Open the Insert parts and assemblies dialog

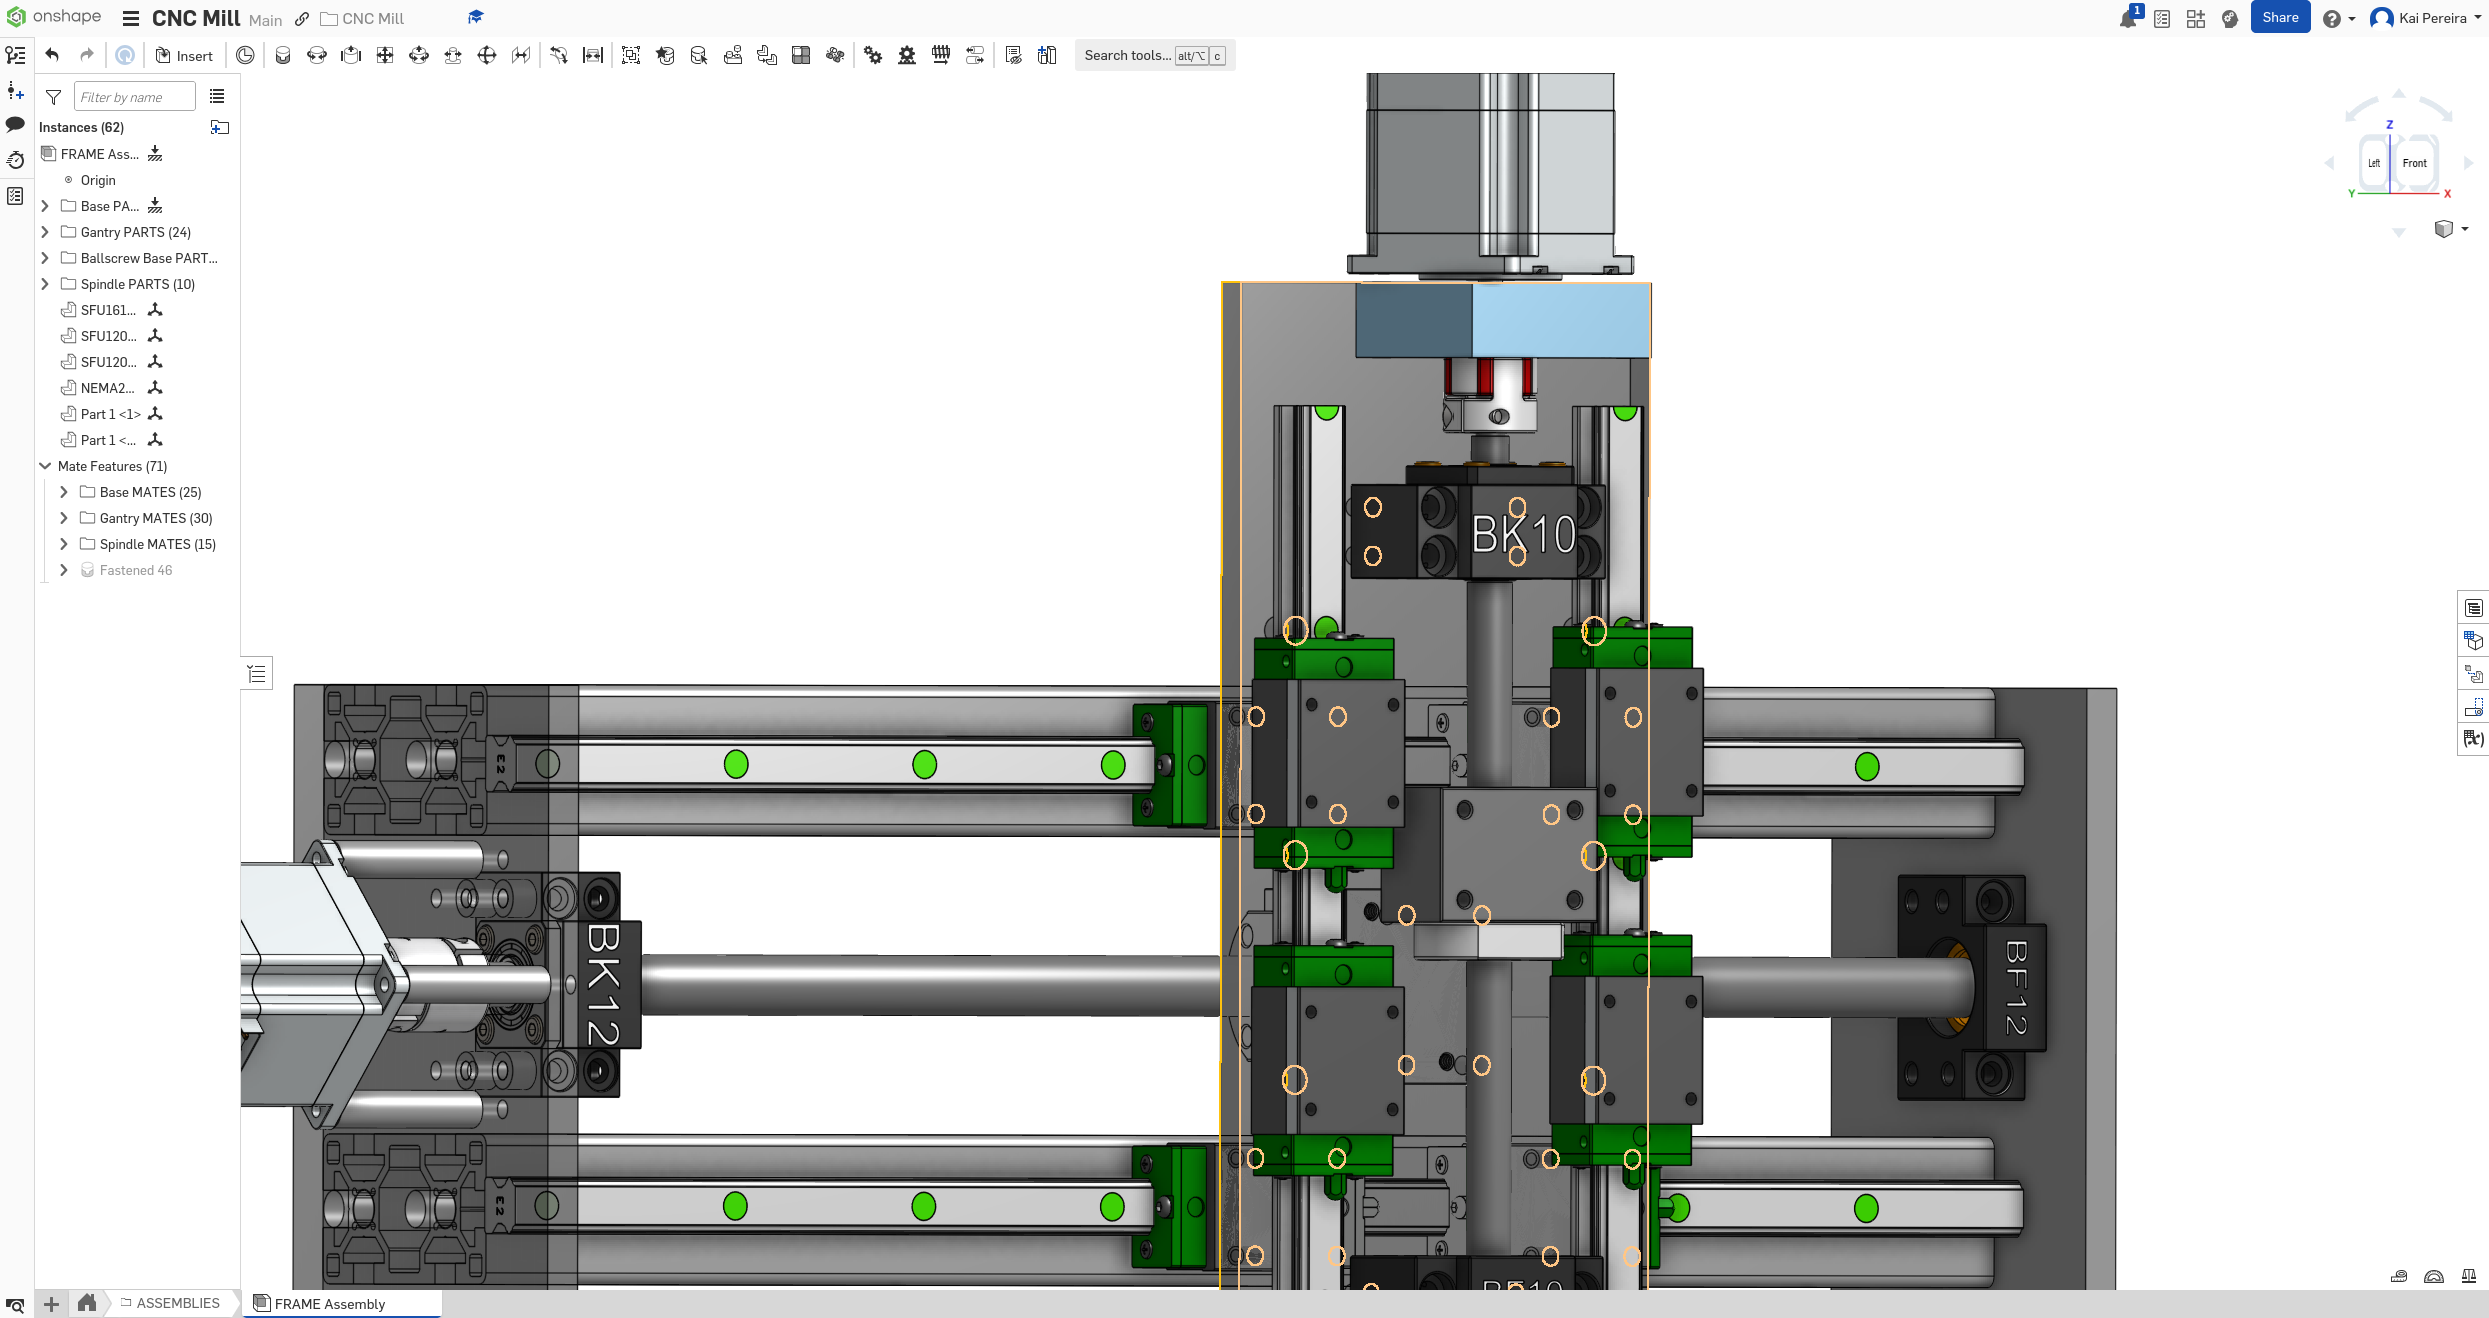pyautogui.click(x=185, y=56)
